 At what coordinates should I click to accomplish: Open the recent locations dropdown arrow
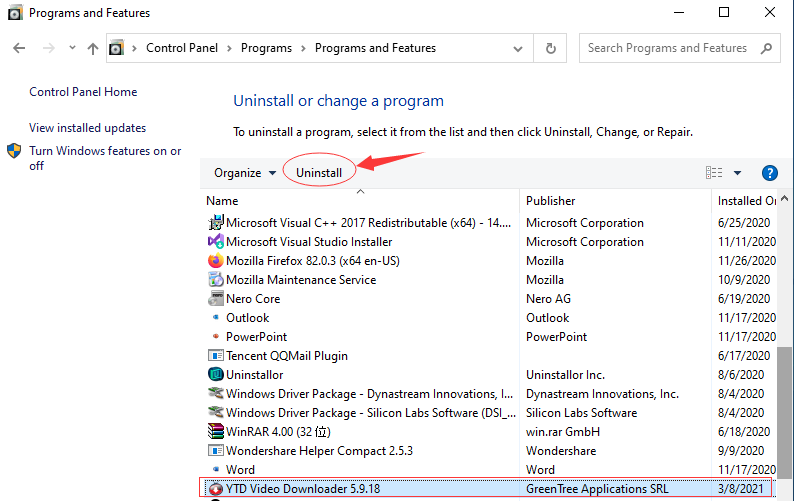click(x=72, y=48)
